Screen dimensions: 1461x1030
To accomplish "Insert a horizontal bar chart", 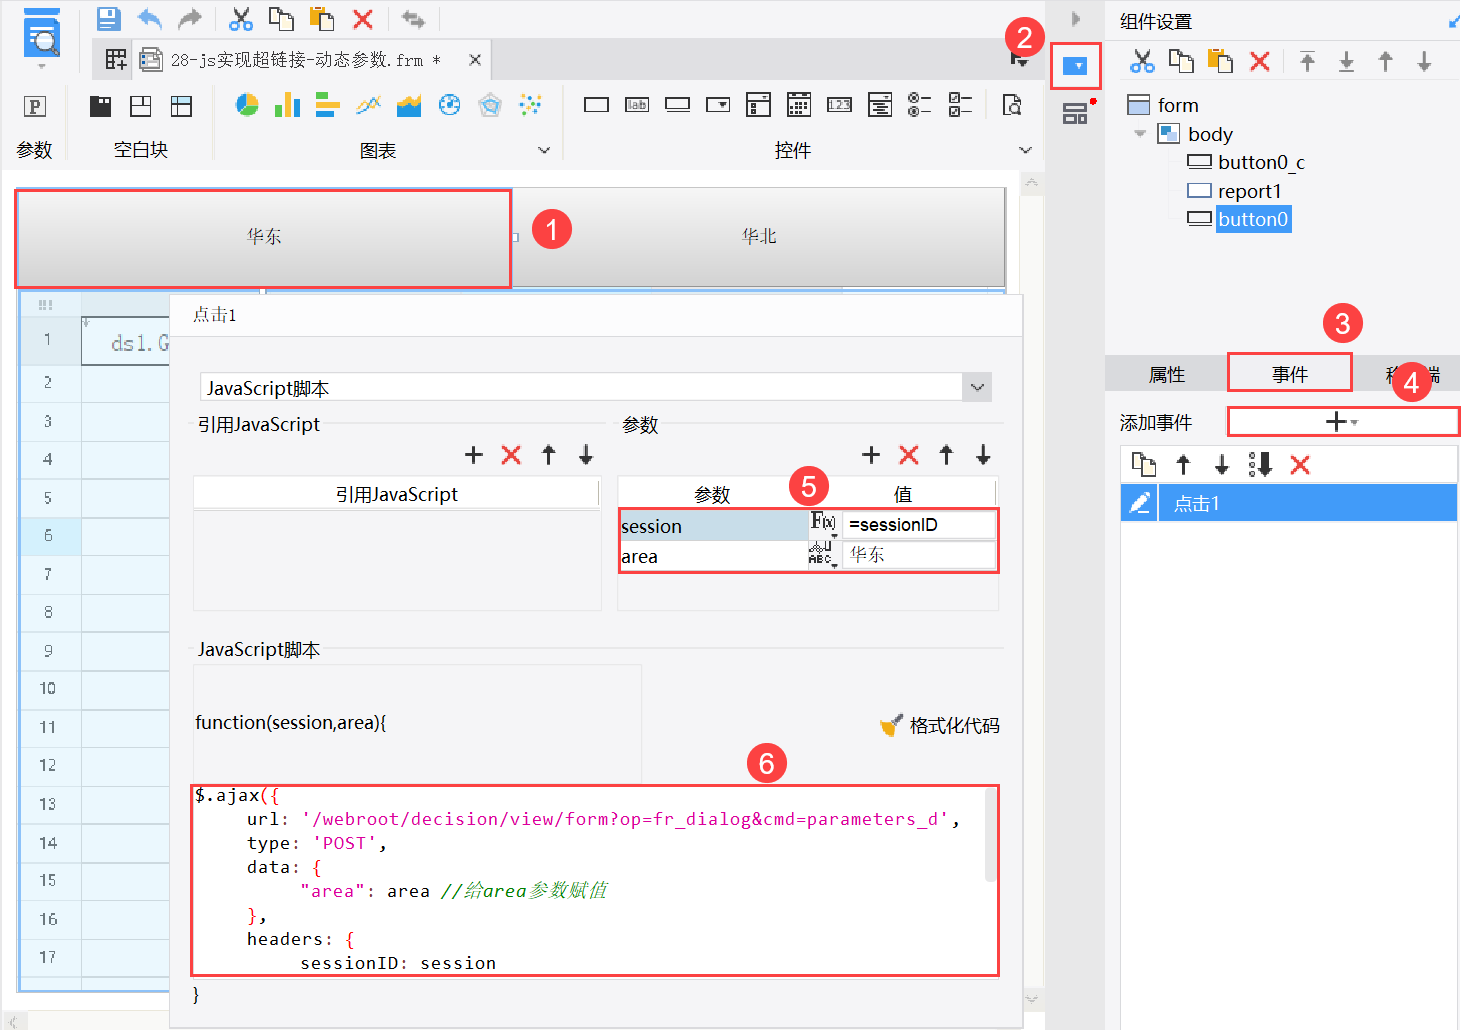I will point(328,104).
